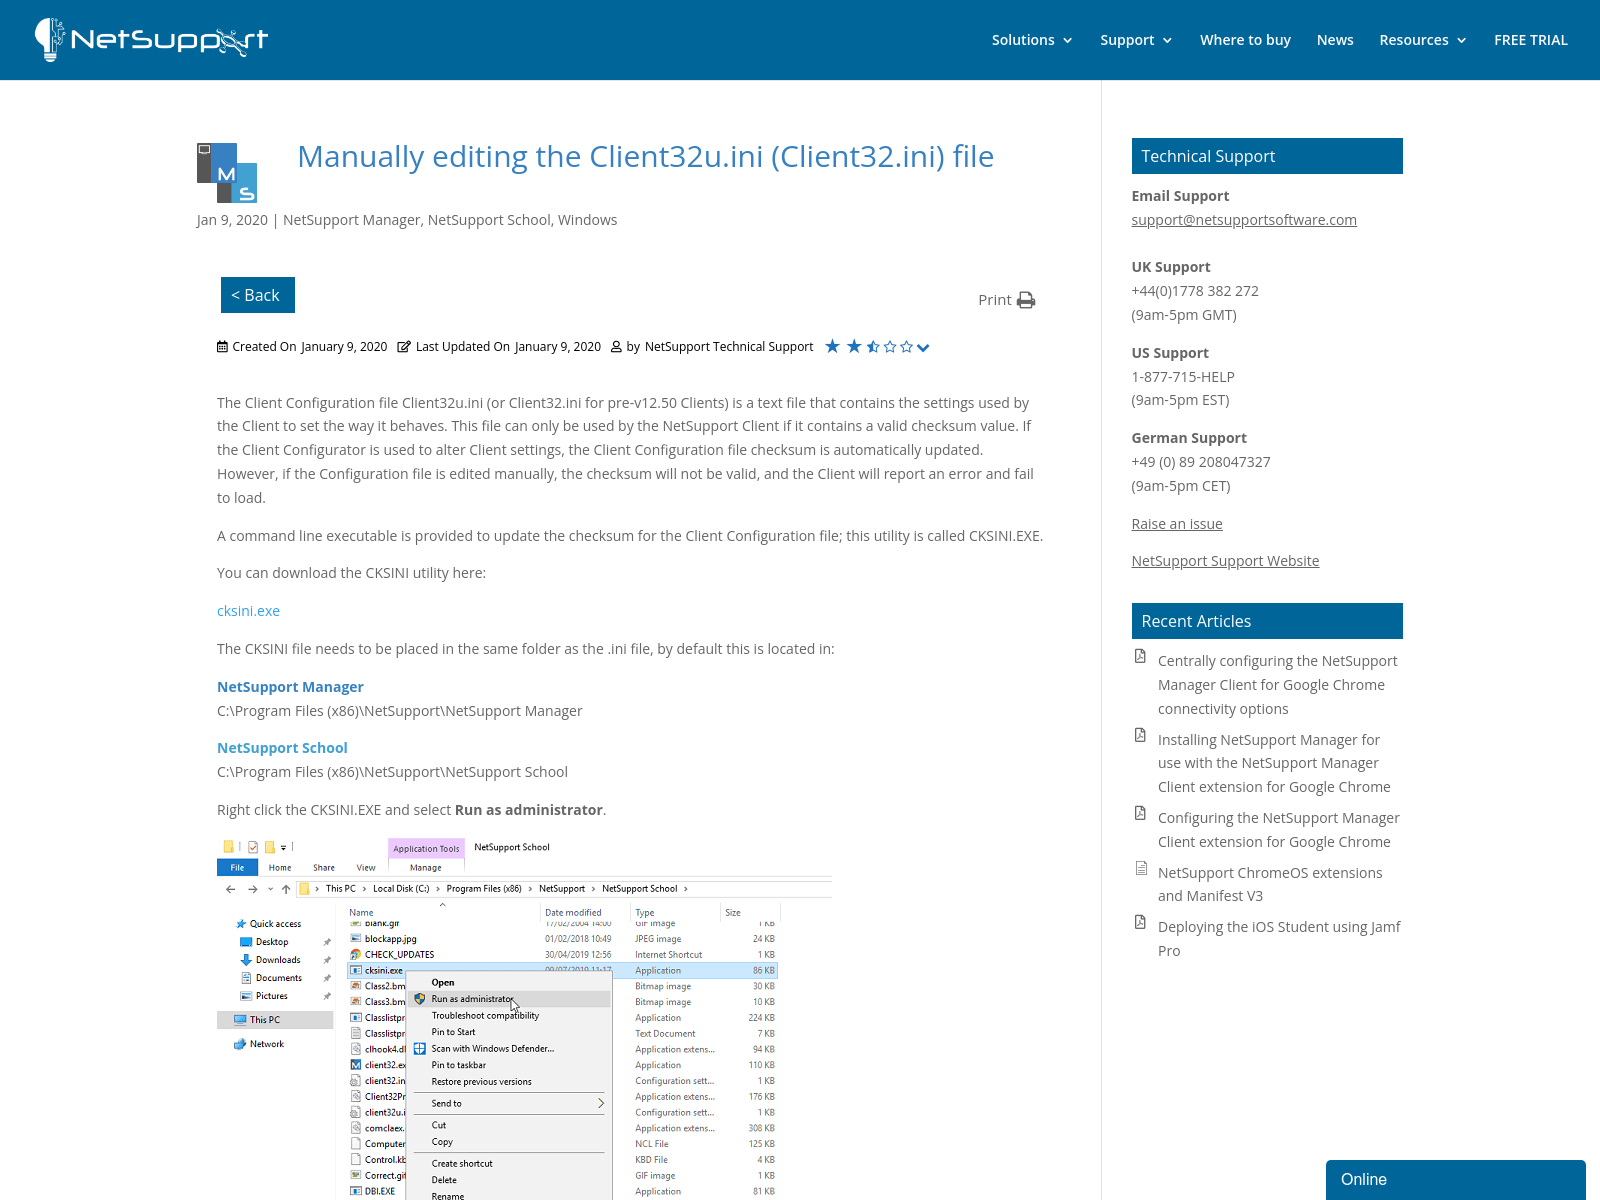Click German number +49 (0) 89 208047327

(x=1201, y=462)
